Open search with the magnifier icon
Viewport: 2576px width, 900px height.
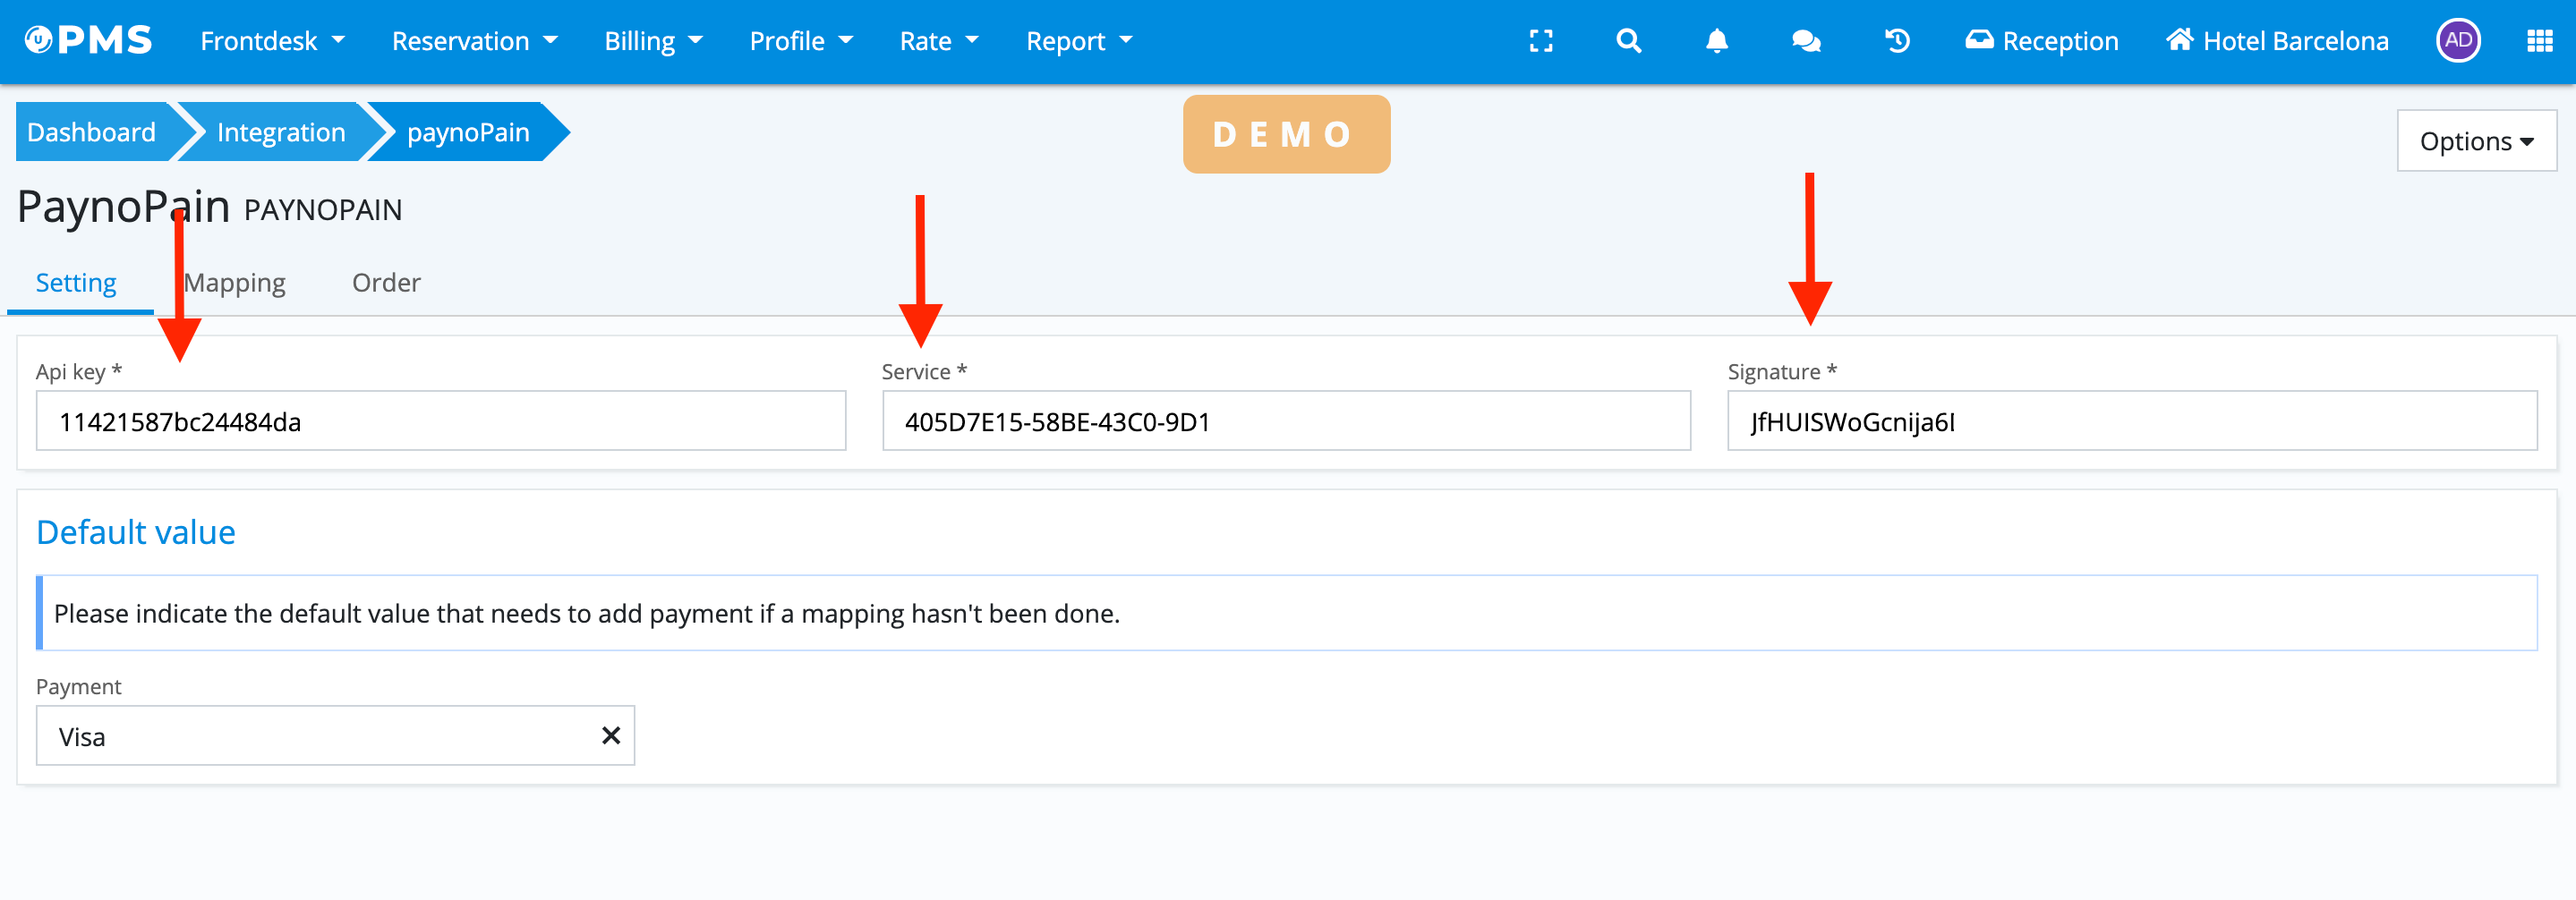[1628, 41]
